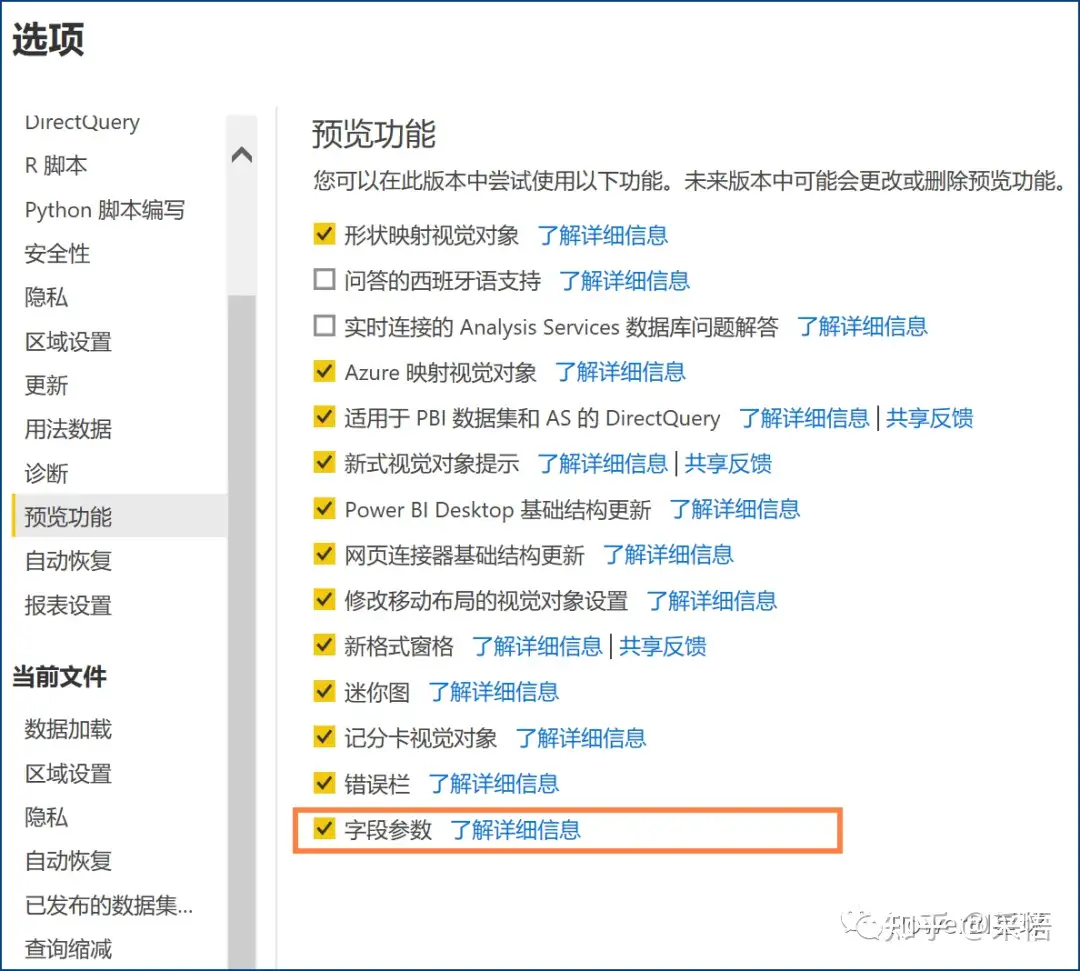1080x971 pixels.
Task: Enable 实时连接的 Analysis Services 数据库问题解答 checkbox
Action: 324,325
